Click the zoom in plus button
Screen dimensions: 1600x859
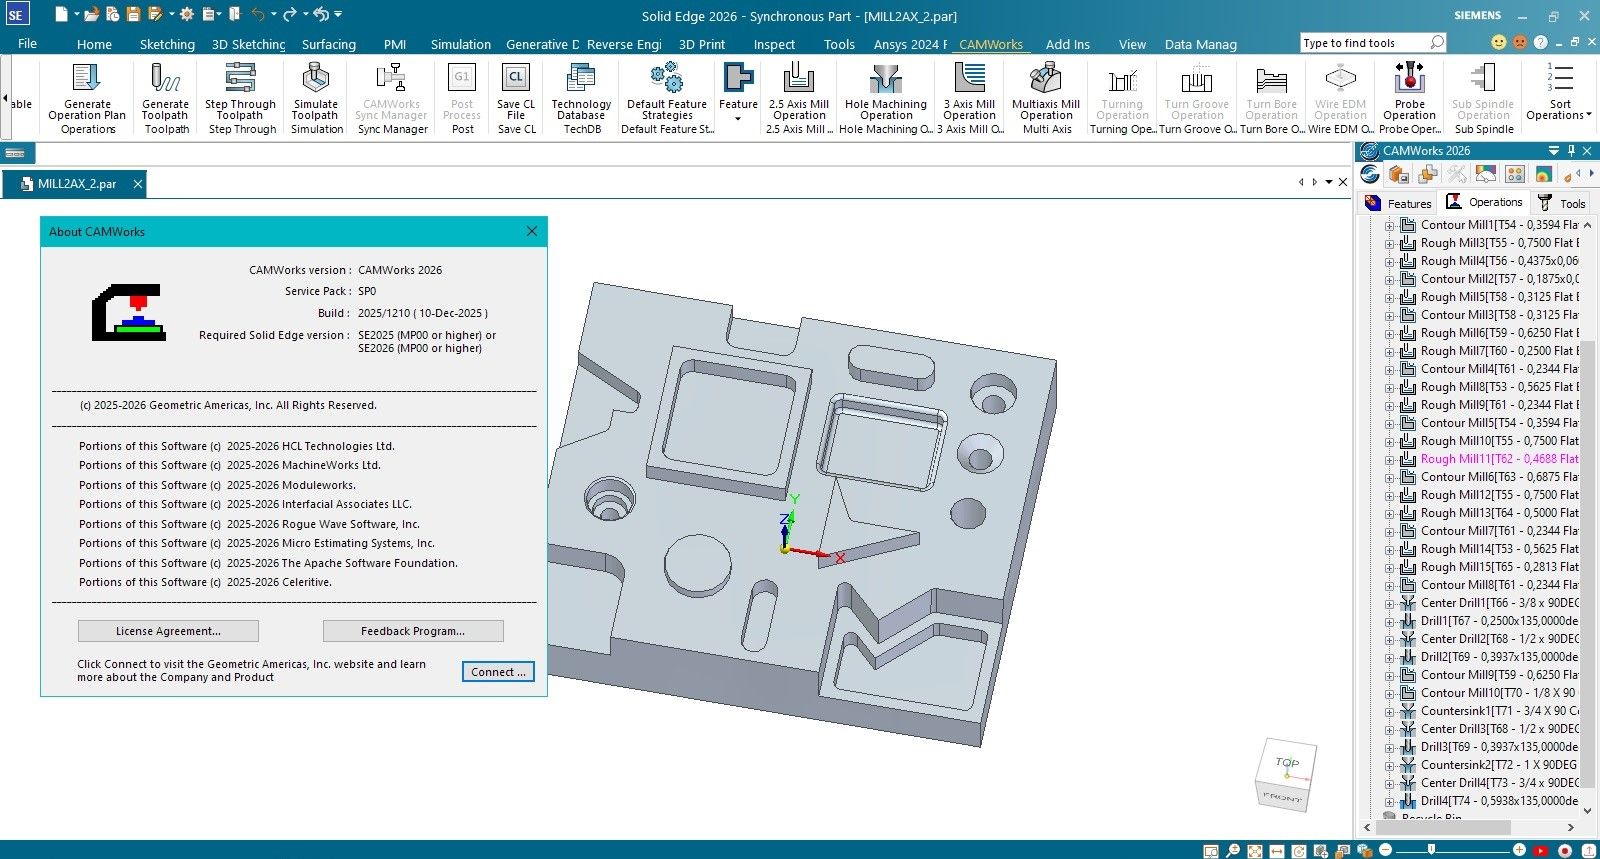pyautogui.click(x=1519, y=850)
